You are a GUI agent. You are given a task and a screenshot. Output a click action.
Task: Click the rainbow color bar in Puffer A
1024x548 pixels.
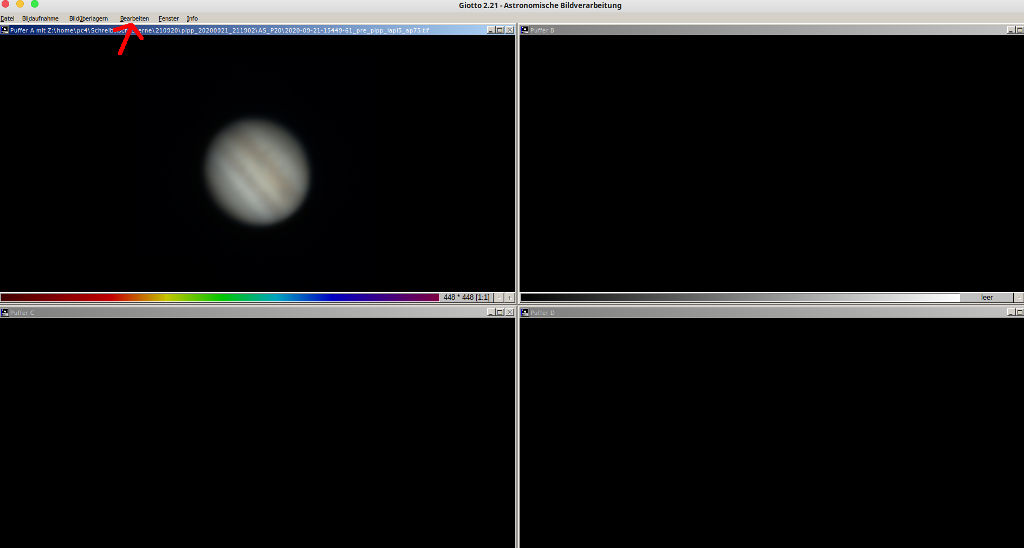coord(220,297)
